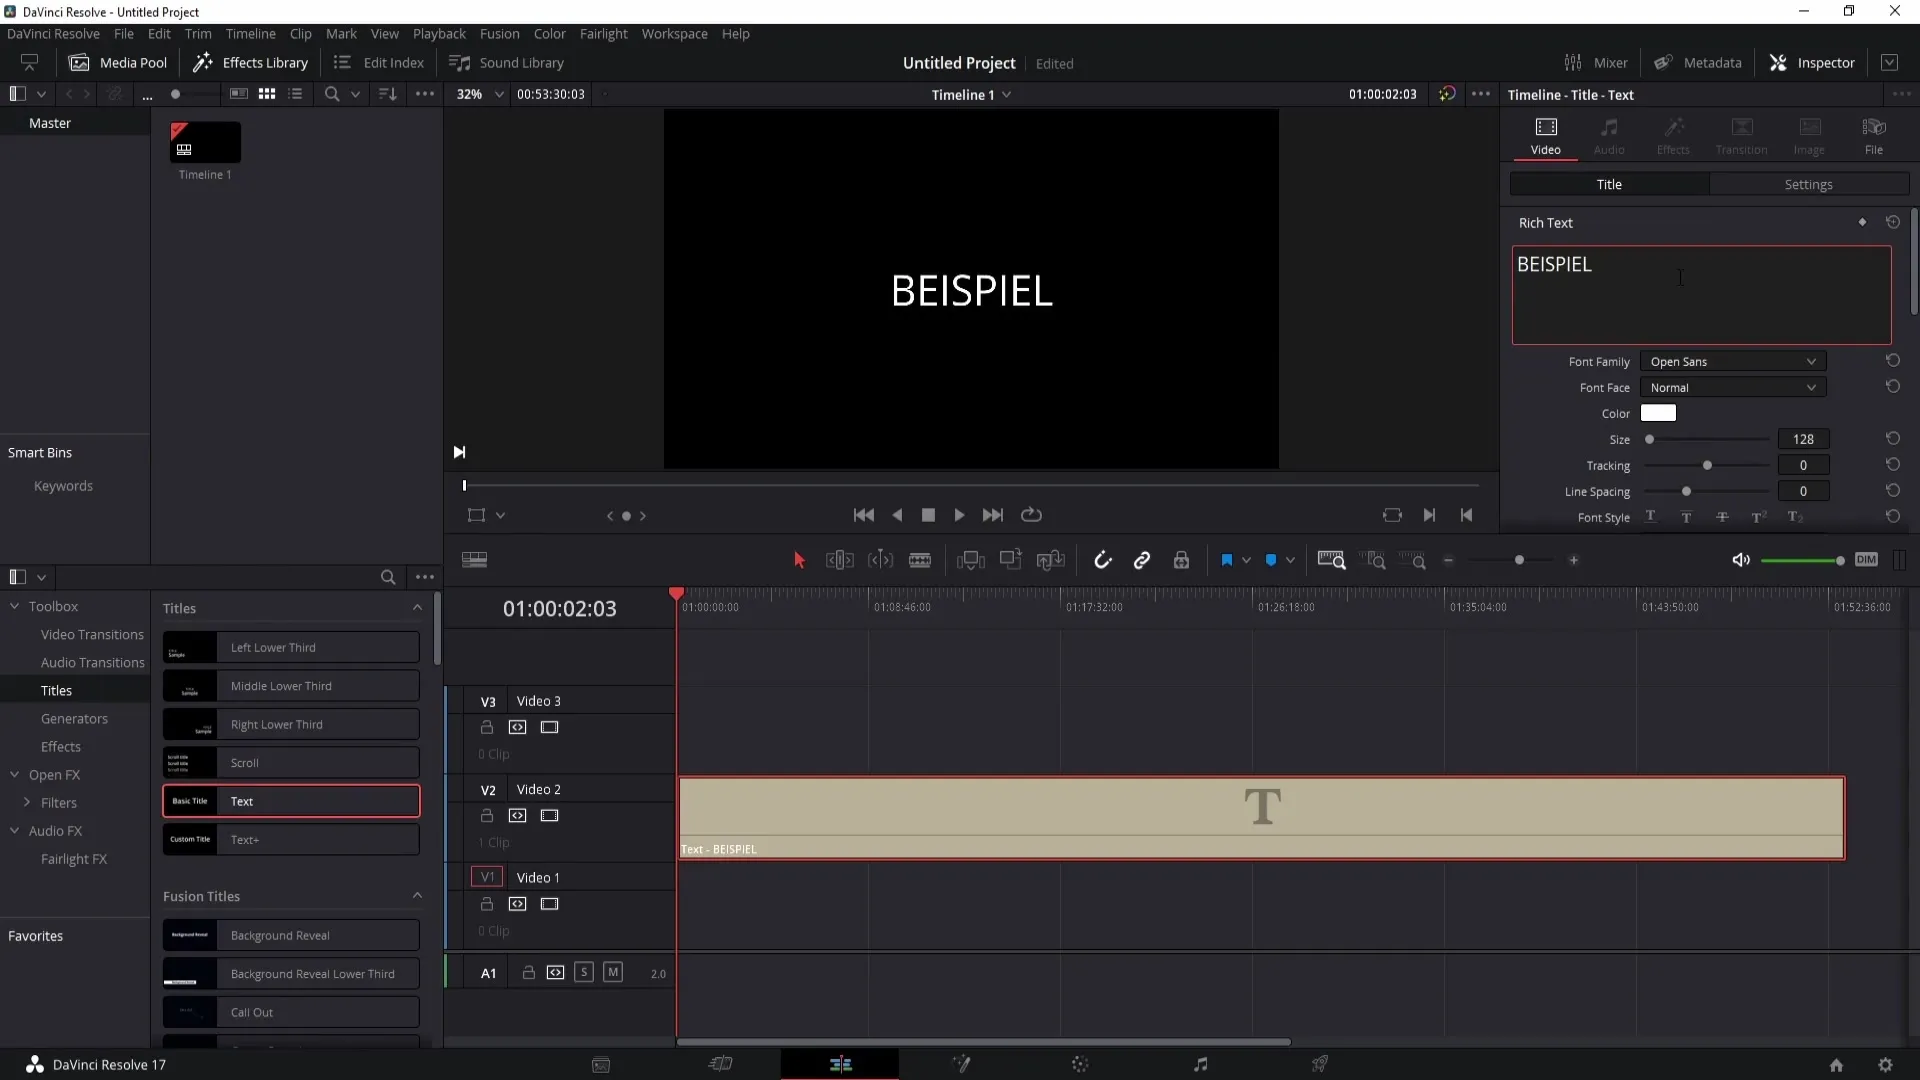Toggle the Video 3 track lock
This screenshot has width=1920, height=1080.
coord(487,728)
